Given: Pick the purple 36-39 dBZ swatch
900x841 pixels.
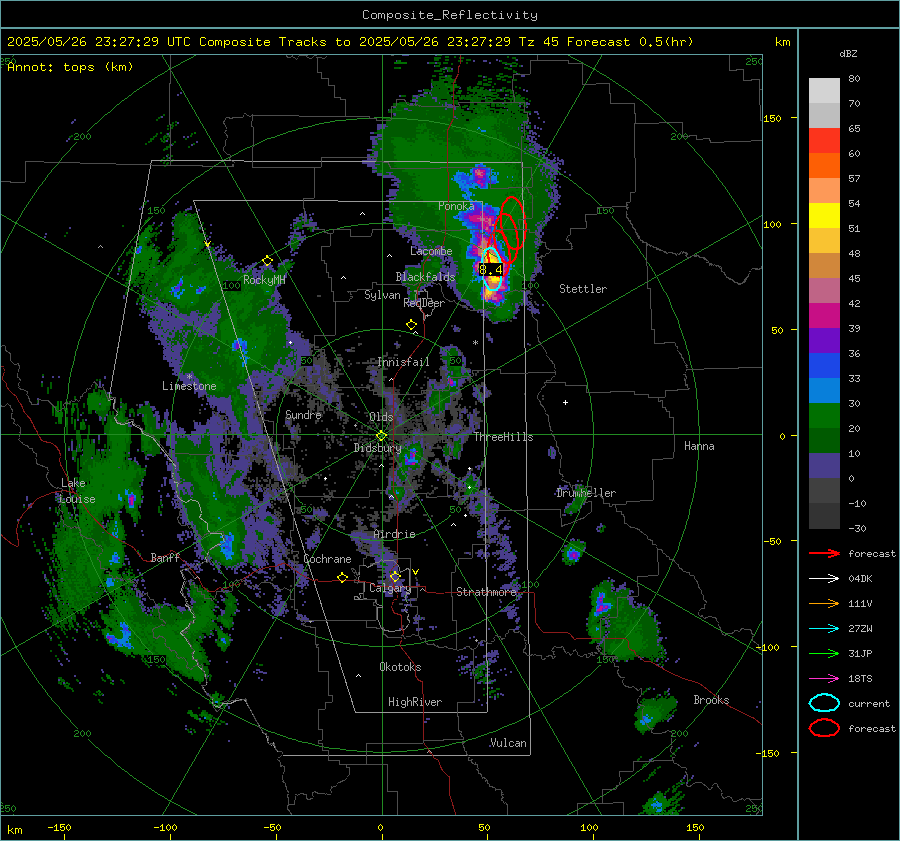Looking at the screenshot, I should 824,340.
